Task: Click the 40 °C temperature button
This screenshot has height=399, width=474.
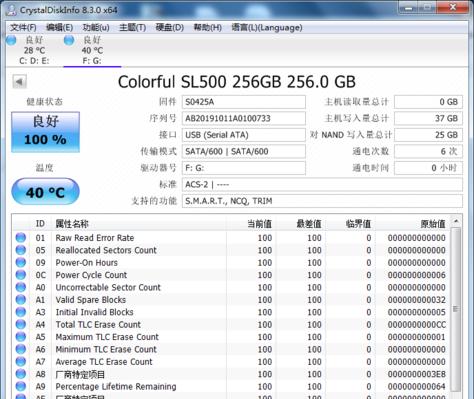Action: (x=46, y=192)
